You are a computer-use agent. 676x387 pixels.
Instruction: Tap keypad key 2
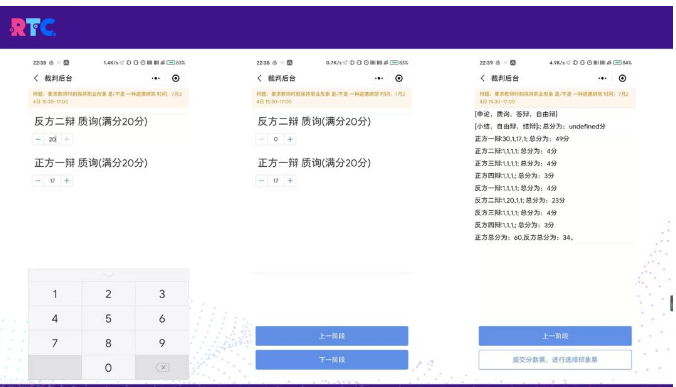[x=108, y=294]
